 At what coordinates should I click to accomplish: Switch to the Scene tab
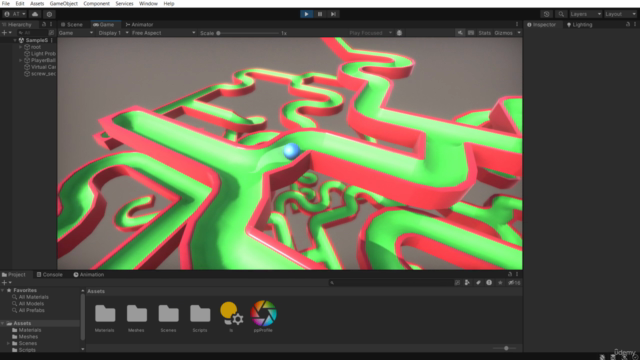72,24
